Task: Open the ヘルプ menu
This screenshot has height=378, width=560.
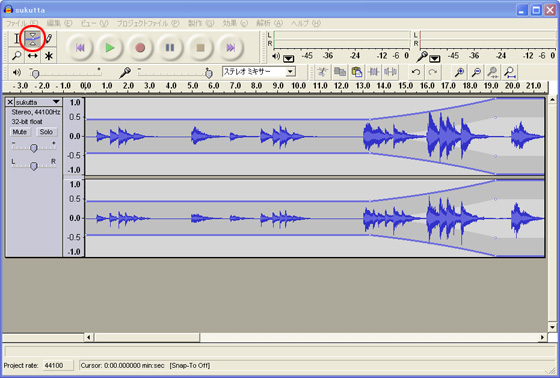Action: 306,23
